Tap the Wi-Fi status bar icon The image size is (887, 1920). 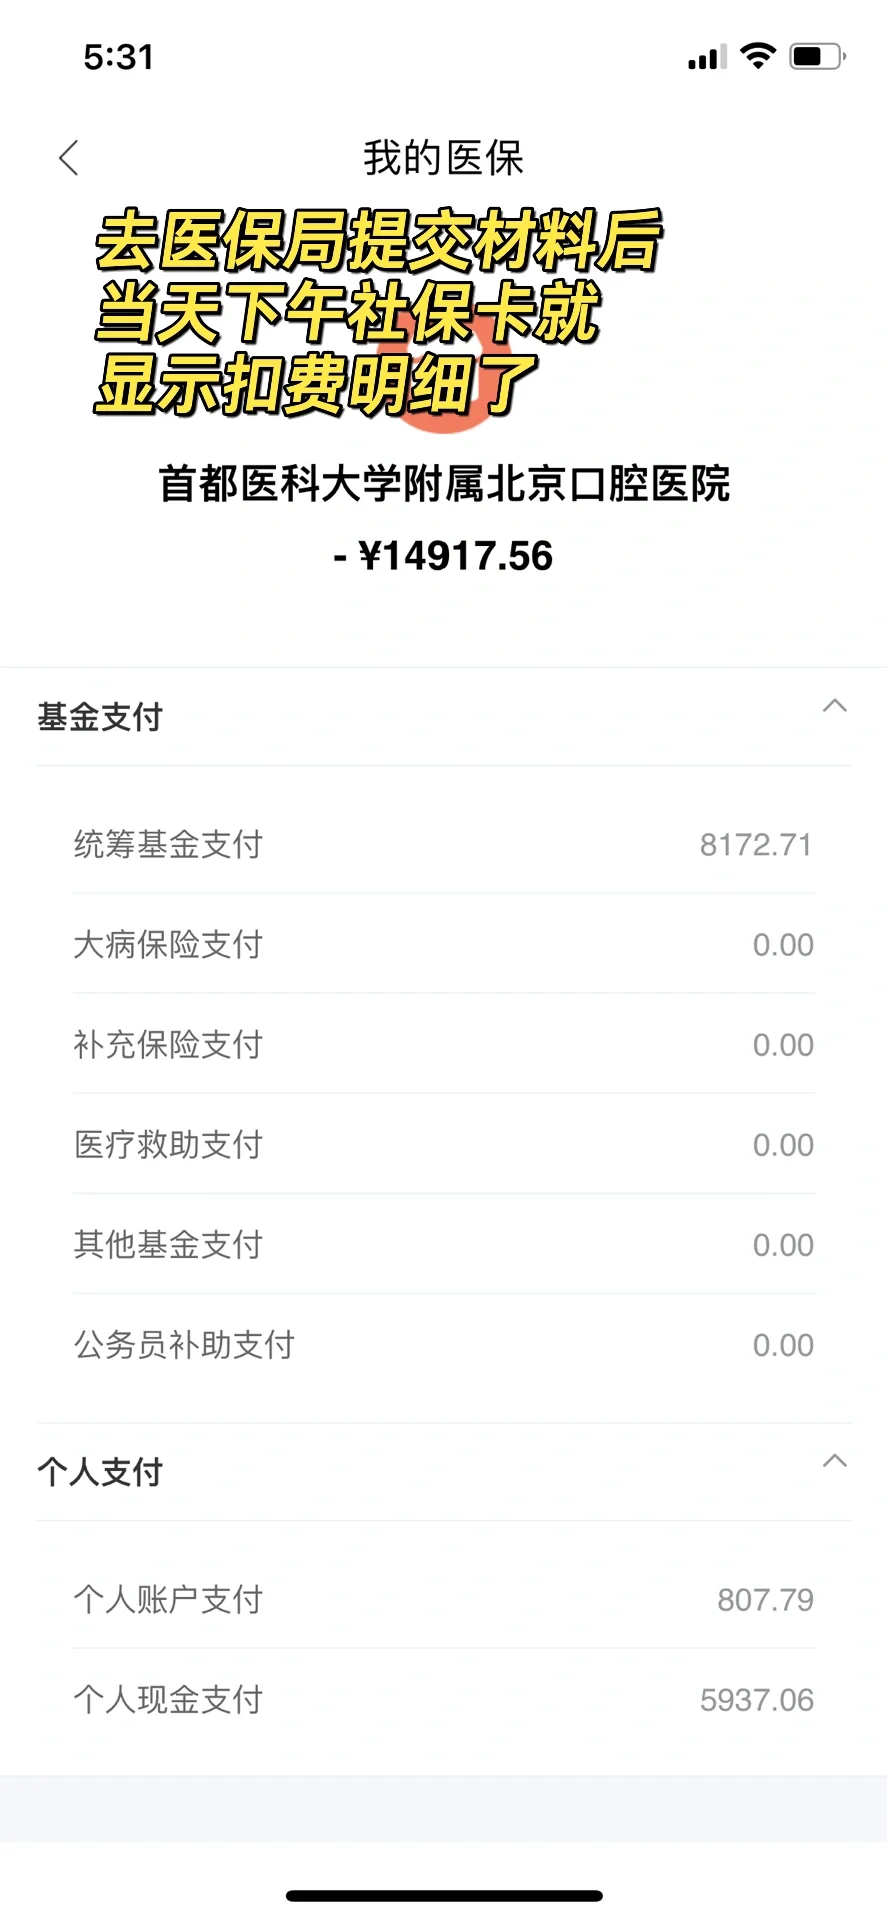point(758,56)
